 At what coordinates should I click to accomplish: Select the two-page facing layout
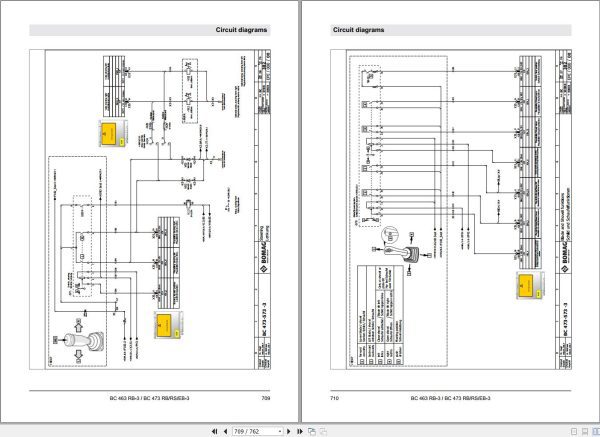pyautogui.click(x=596, y=432)
